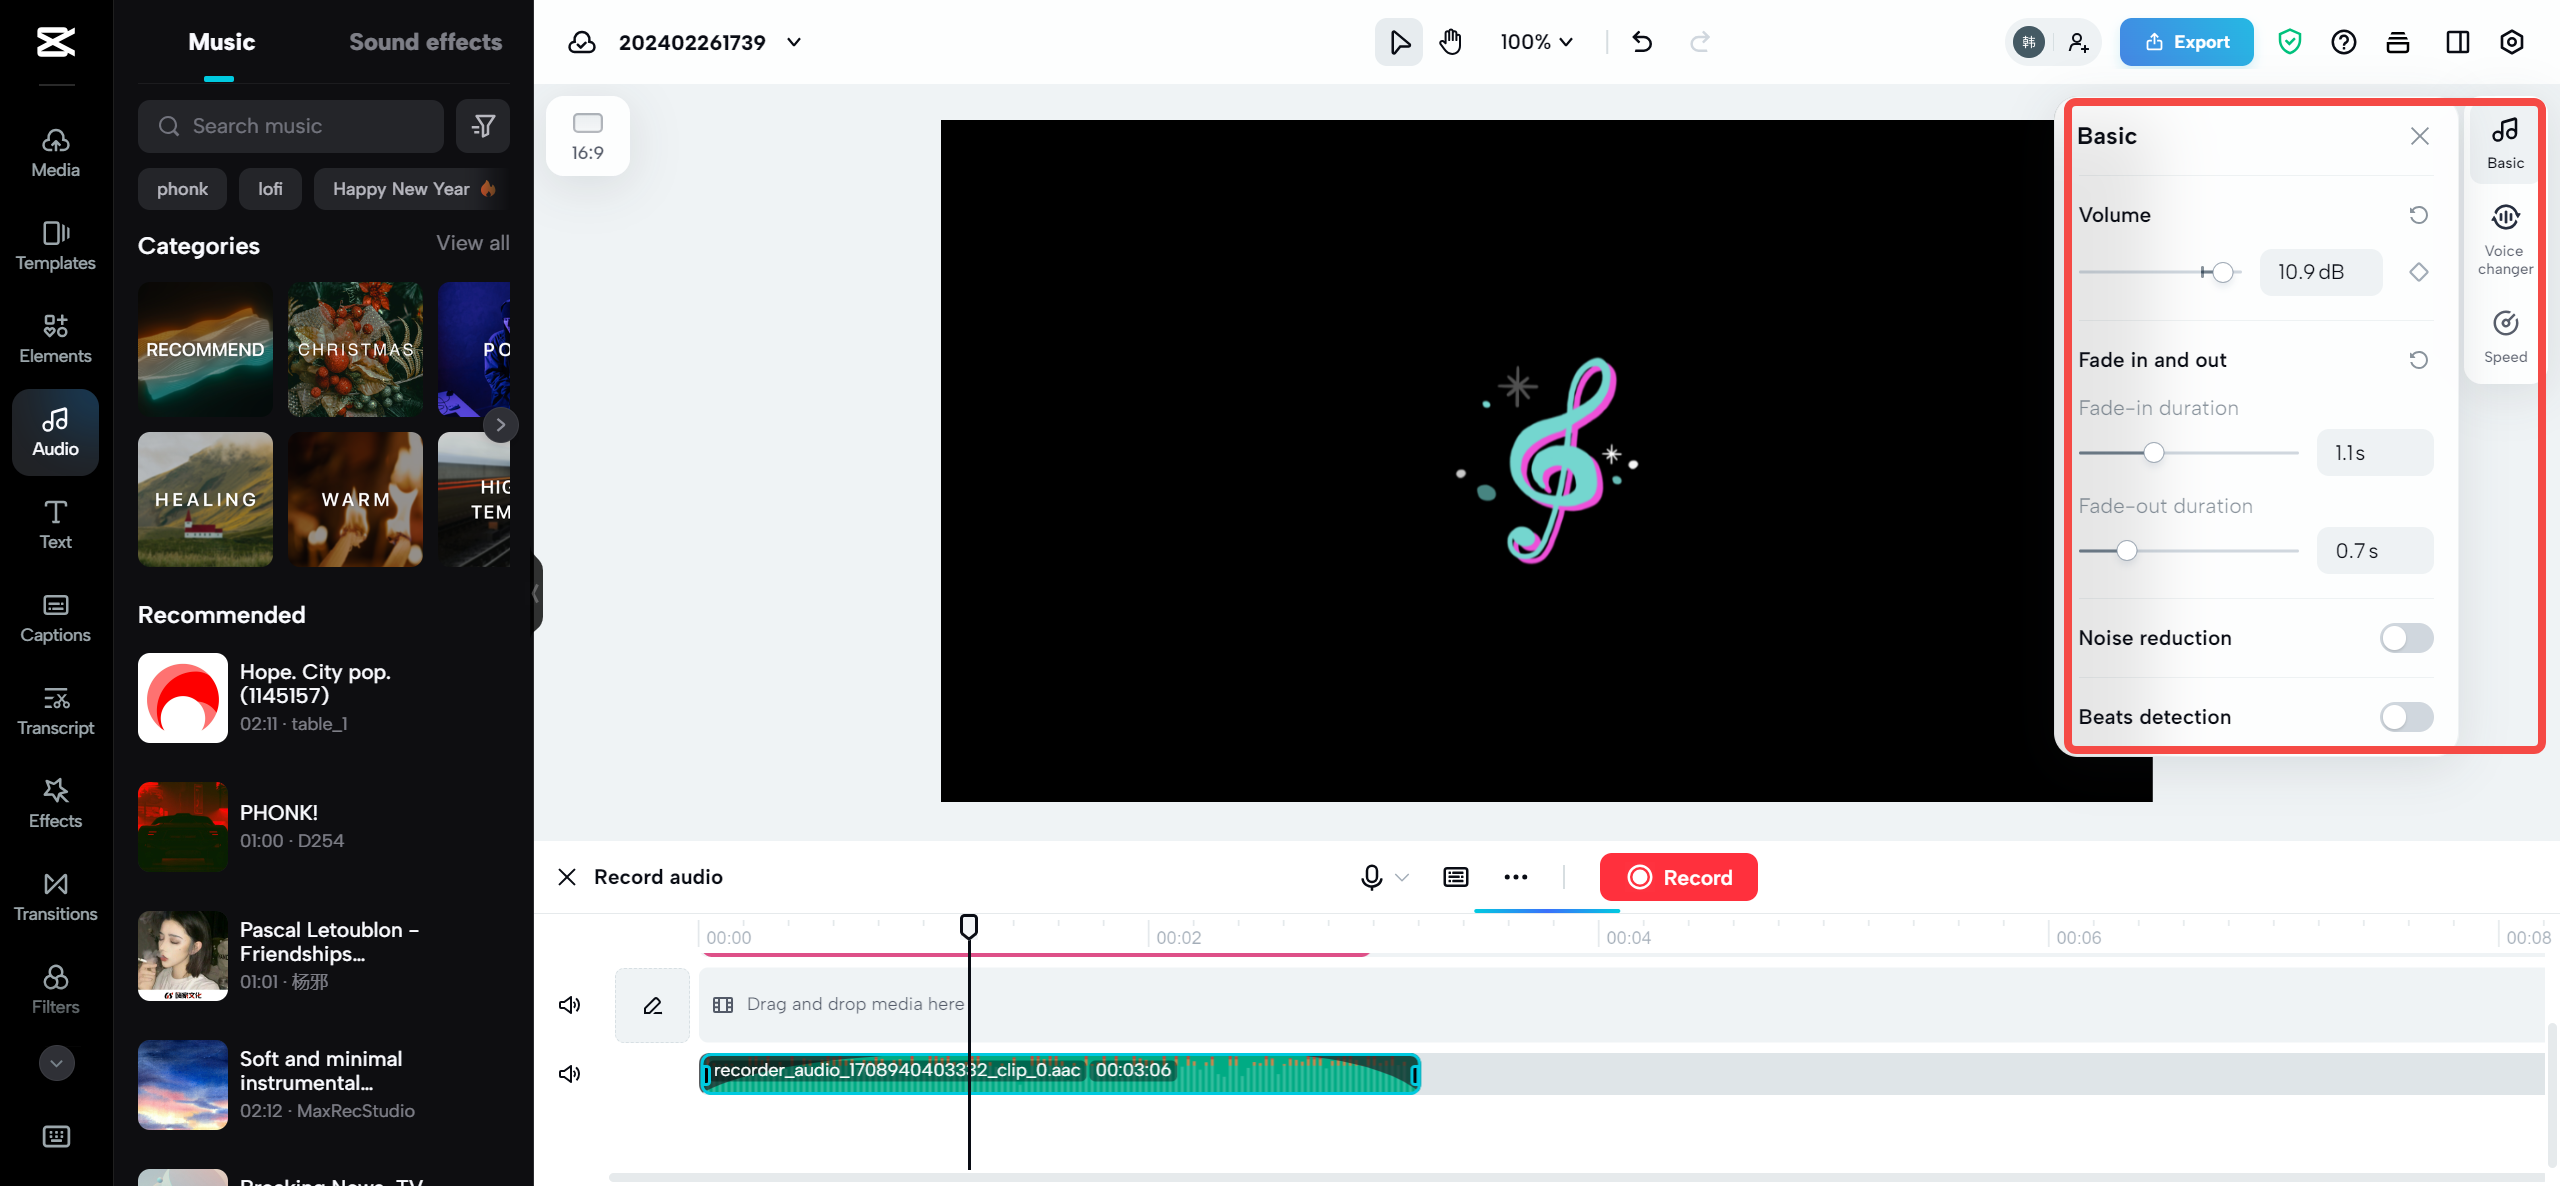Select the CHRISTMAS category thumbnail

pos(355,349)
